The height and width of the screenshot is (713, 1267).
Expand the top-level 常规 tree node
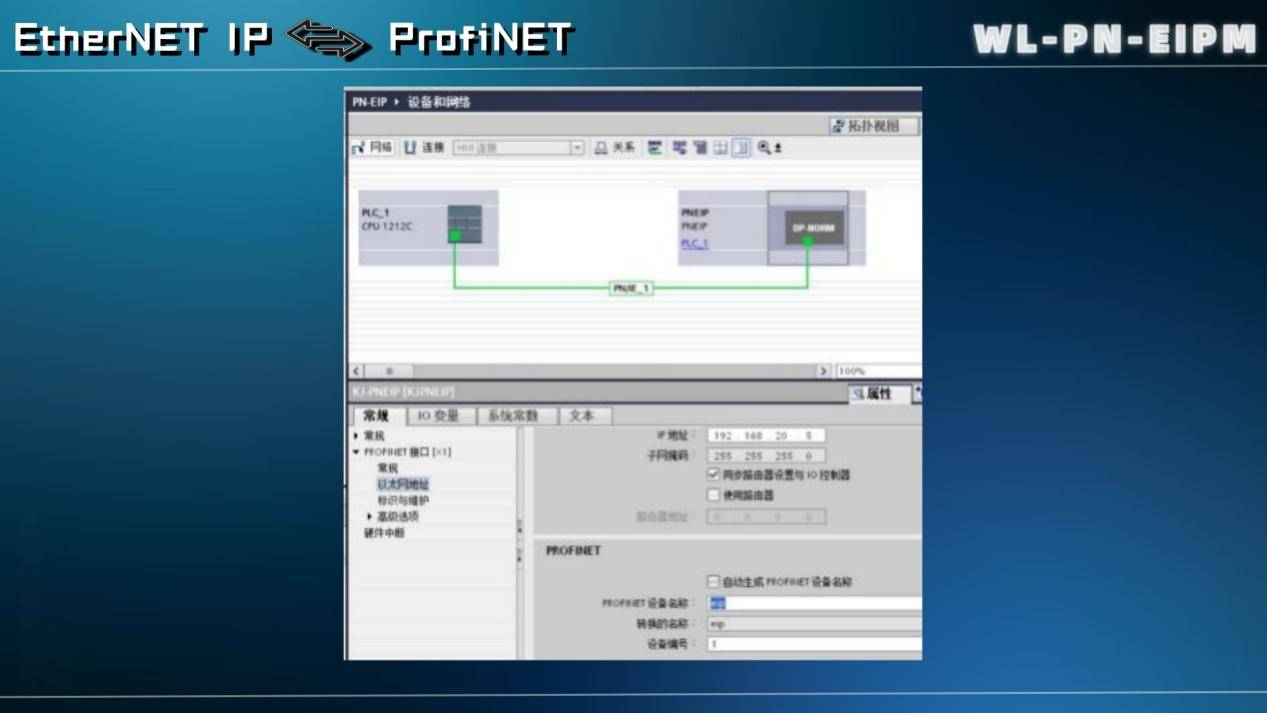356,436
